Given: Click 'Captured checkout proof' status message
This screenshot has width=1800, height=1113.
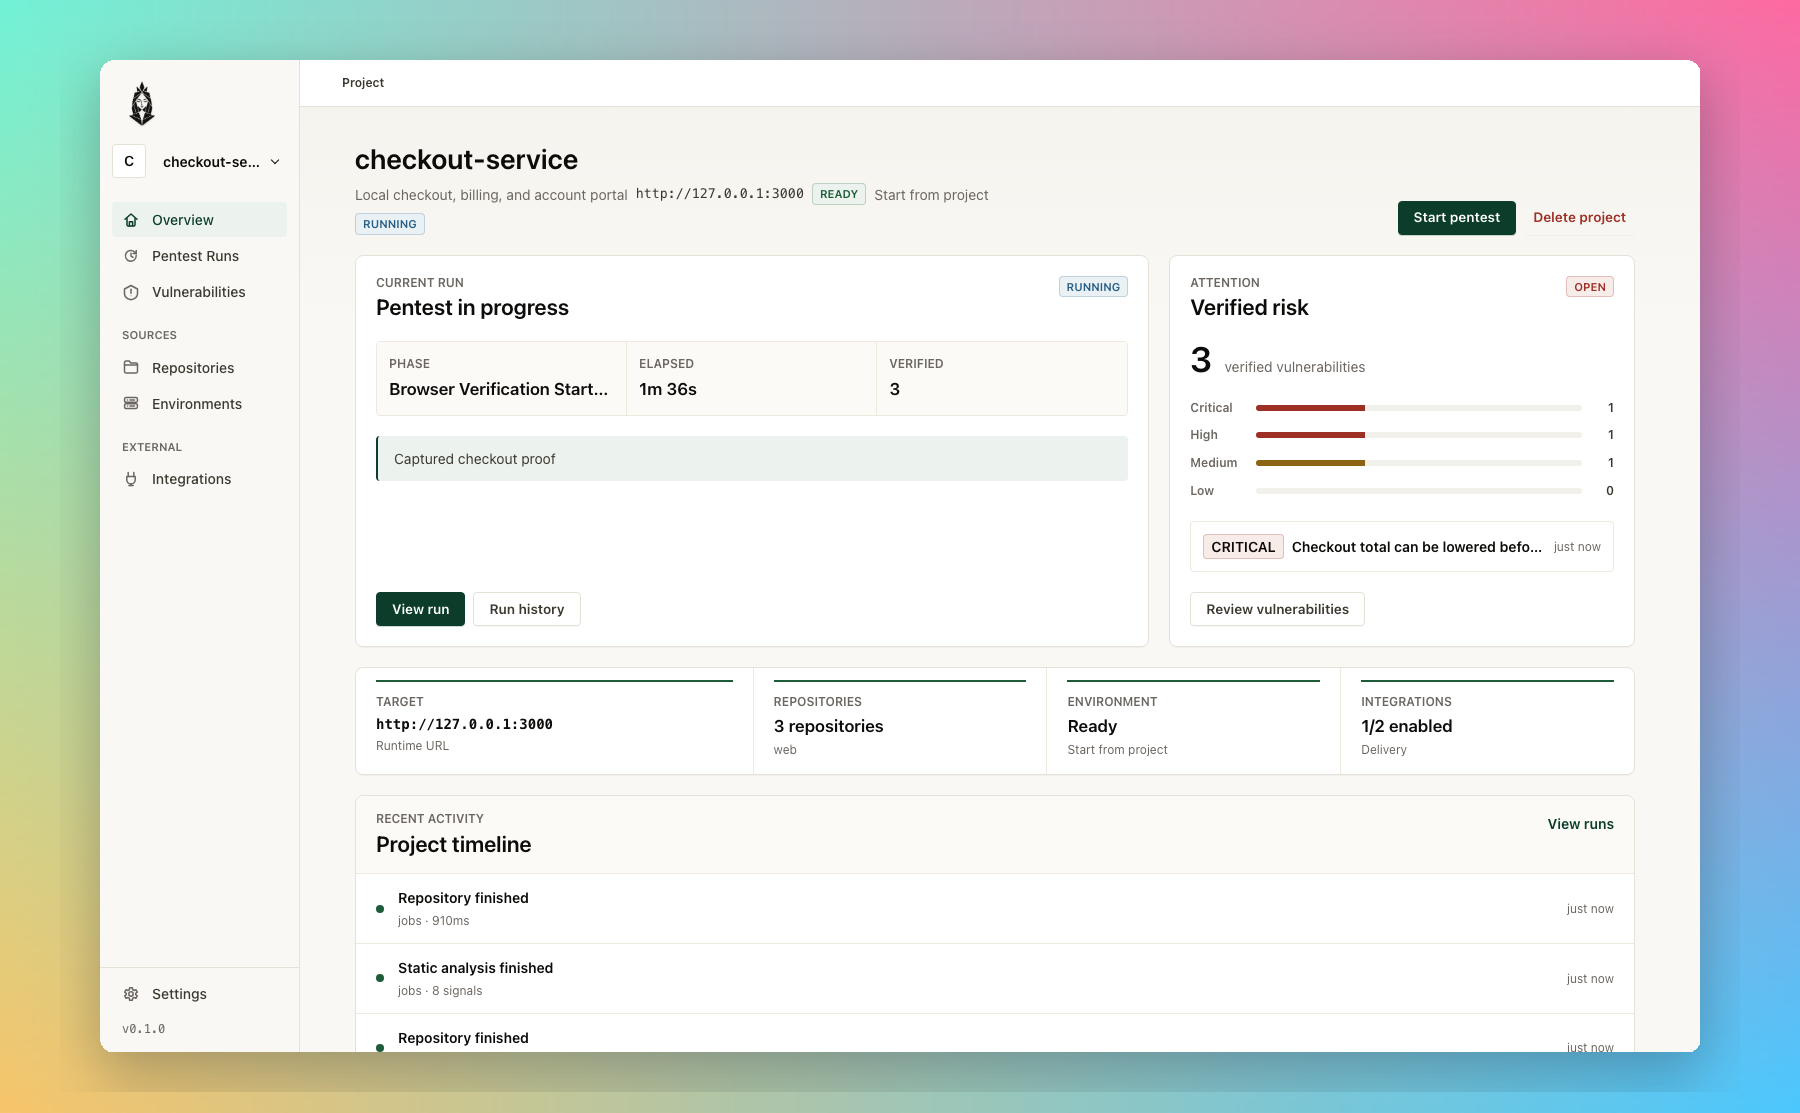Looking at the screenshot, I should click(752, 459).
